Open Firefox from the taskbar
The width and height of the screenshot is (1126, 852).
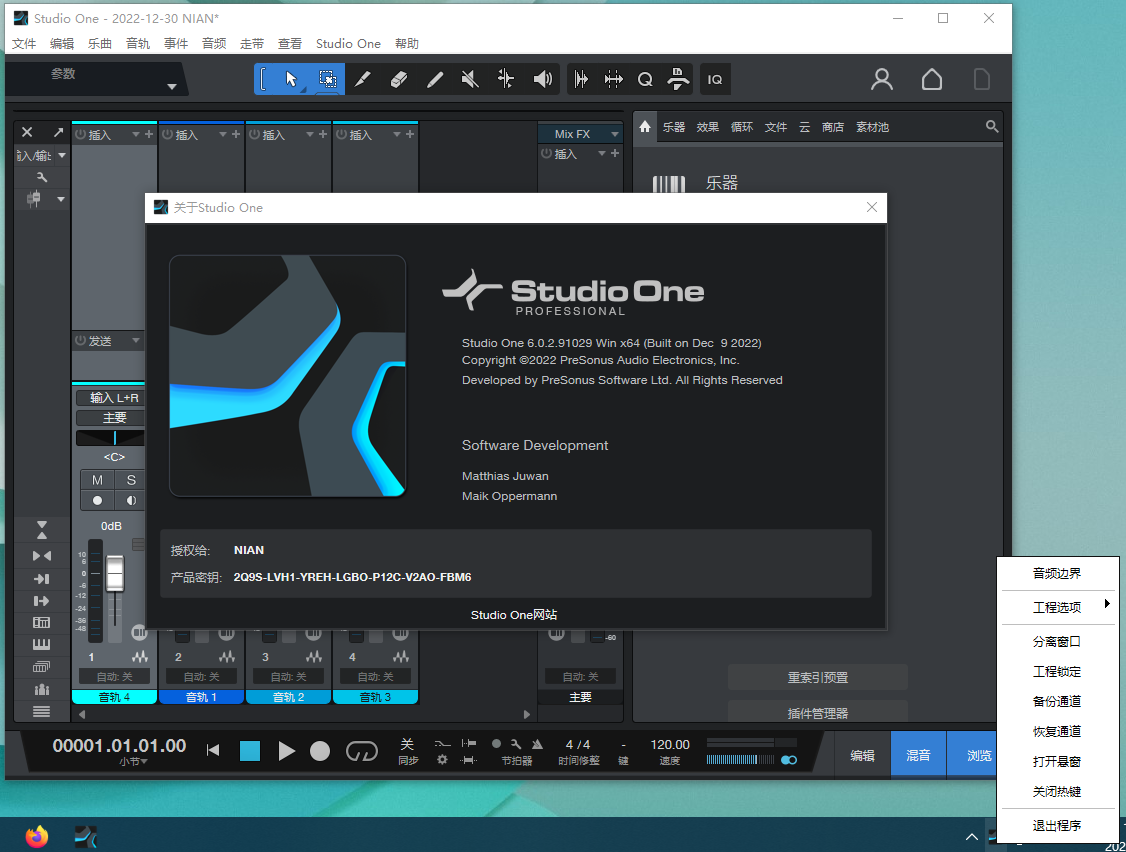point(37,836)
